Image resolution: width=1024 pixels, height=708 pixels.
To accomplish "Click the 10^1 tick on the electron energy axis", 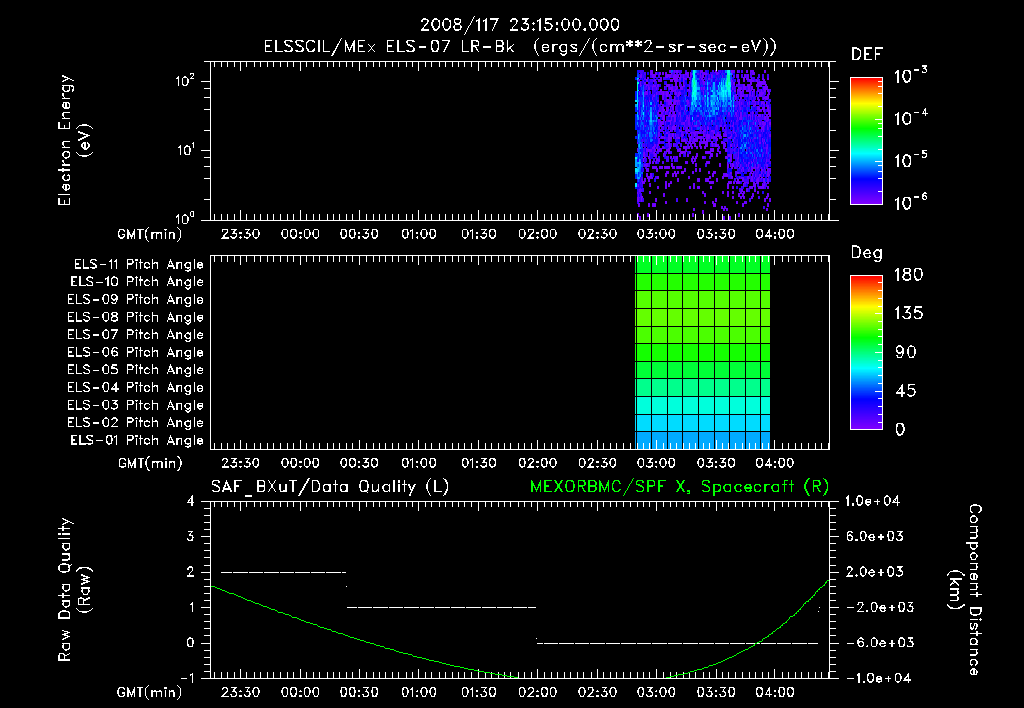I will pos(185,150).
